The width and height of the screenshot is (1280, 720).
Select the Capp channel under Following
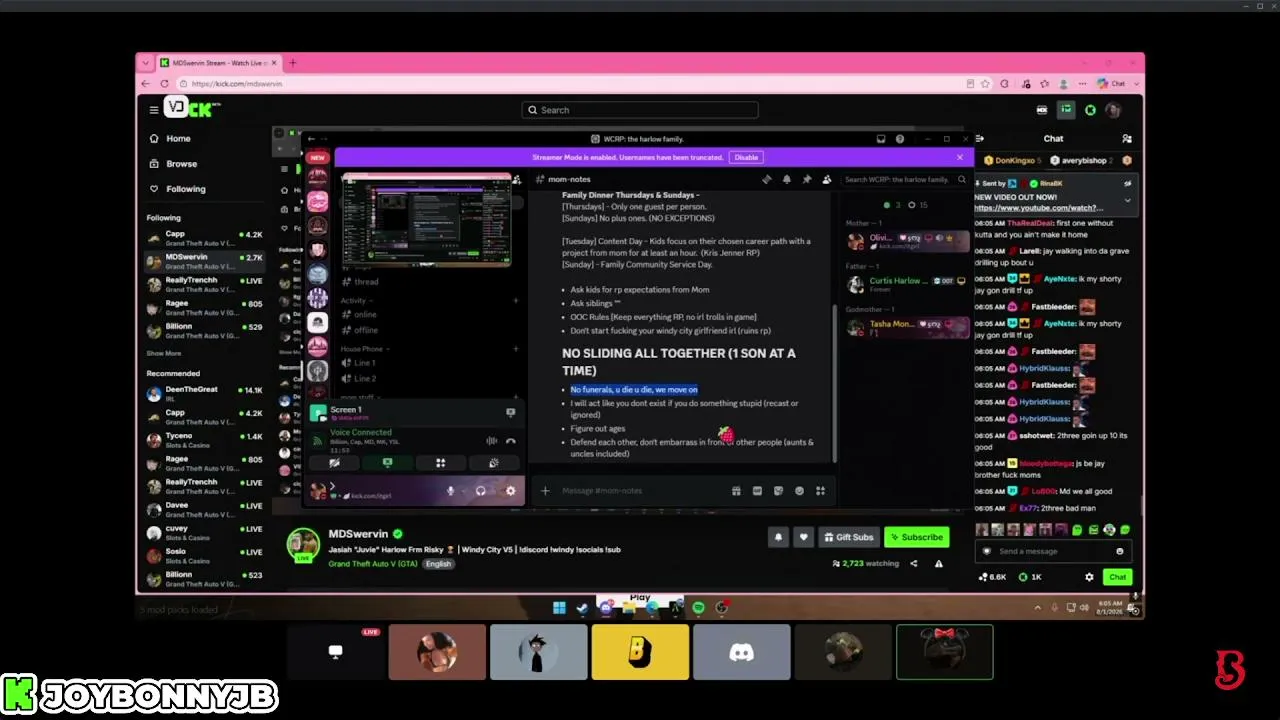click(205, 238)
